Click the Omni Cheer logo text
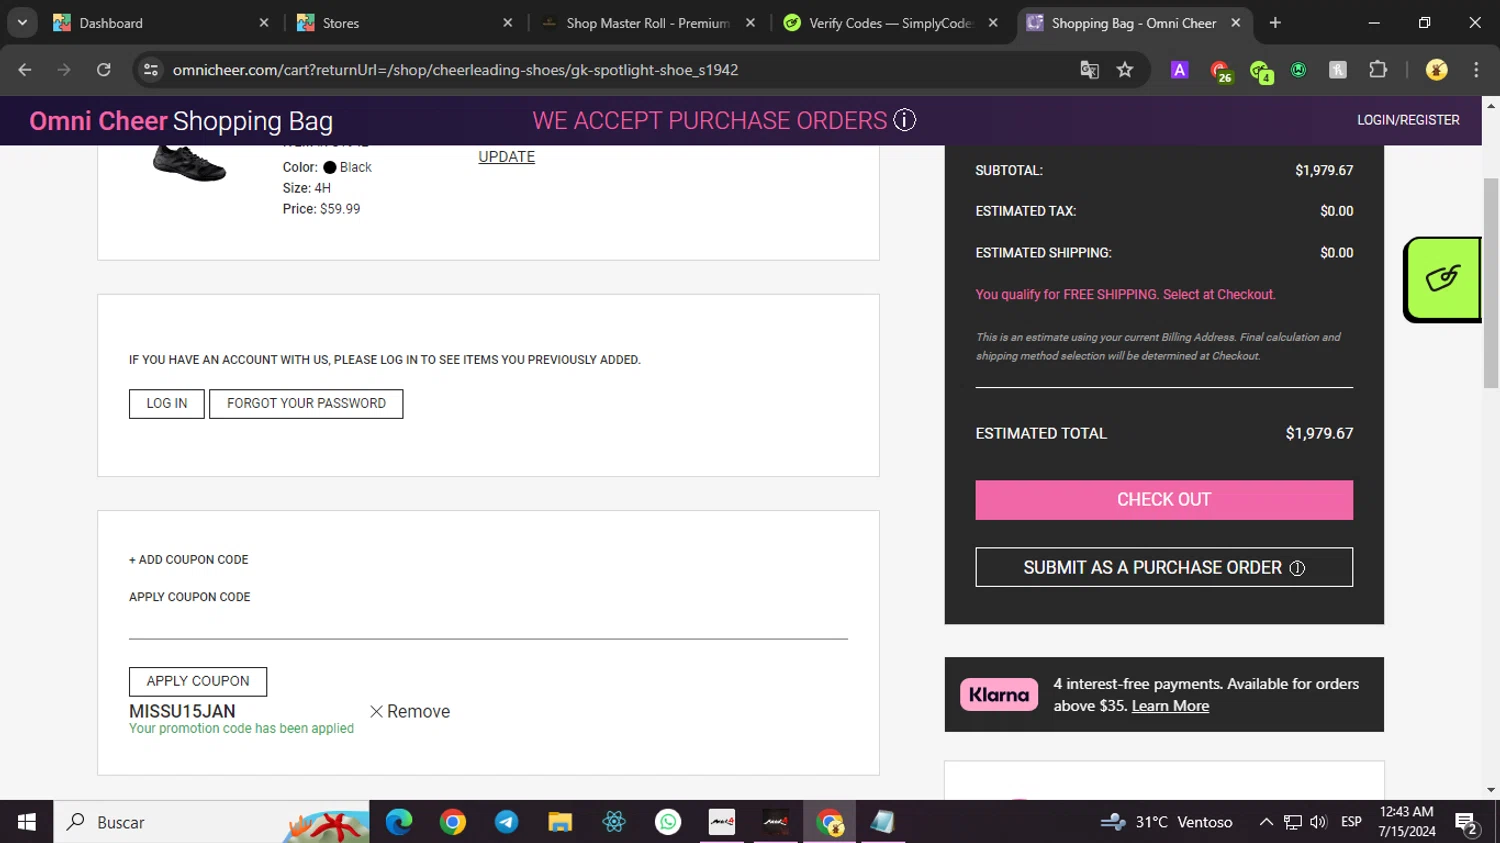Screen dimensions: 1500x843 98,121
